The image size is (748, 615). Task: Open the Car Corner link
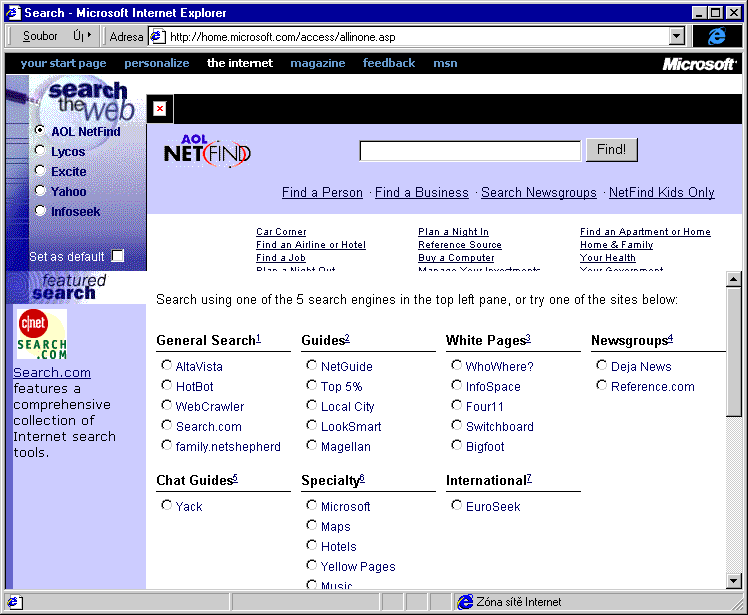[x=281, y=231]
